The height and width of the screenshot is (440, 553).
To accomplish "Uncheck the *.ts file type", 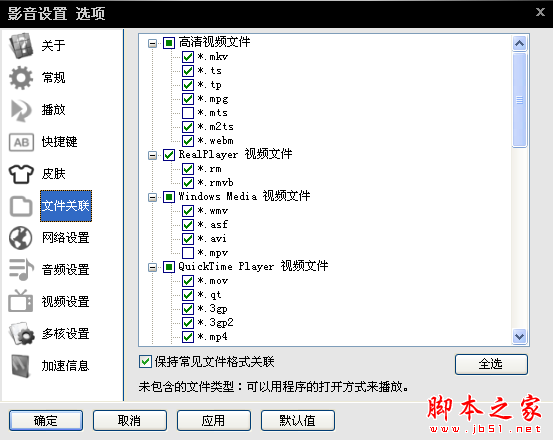I will point(188,71).
